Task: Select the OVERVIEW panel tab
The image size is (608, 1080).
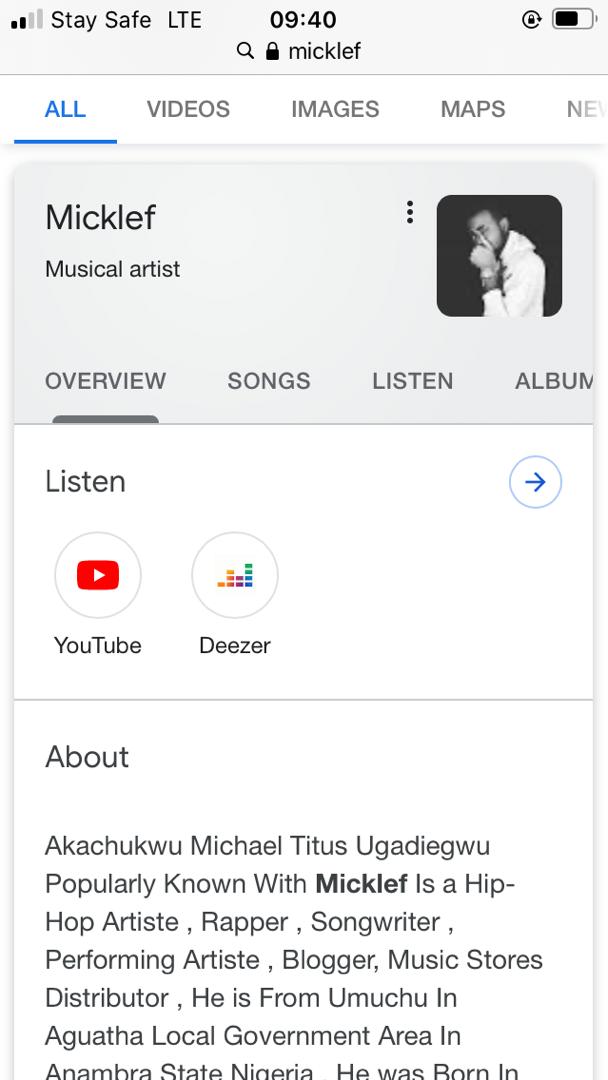Action: [105, 381]
